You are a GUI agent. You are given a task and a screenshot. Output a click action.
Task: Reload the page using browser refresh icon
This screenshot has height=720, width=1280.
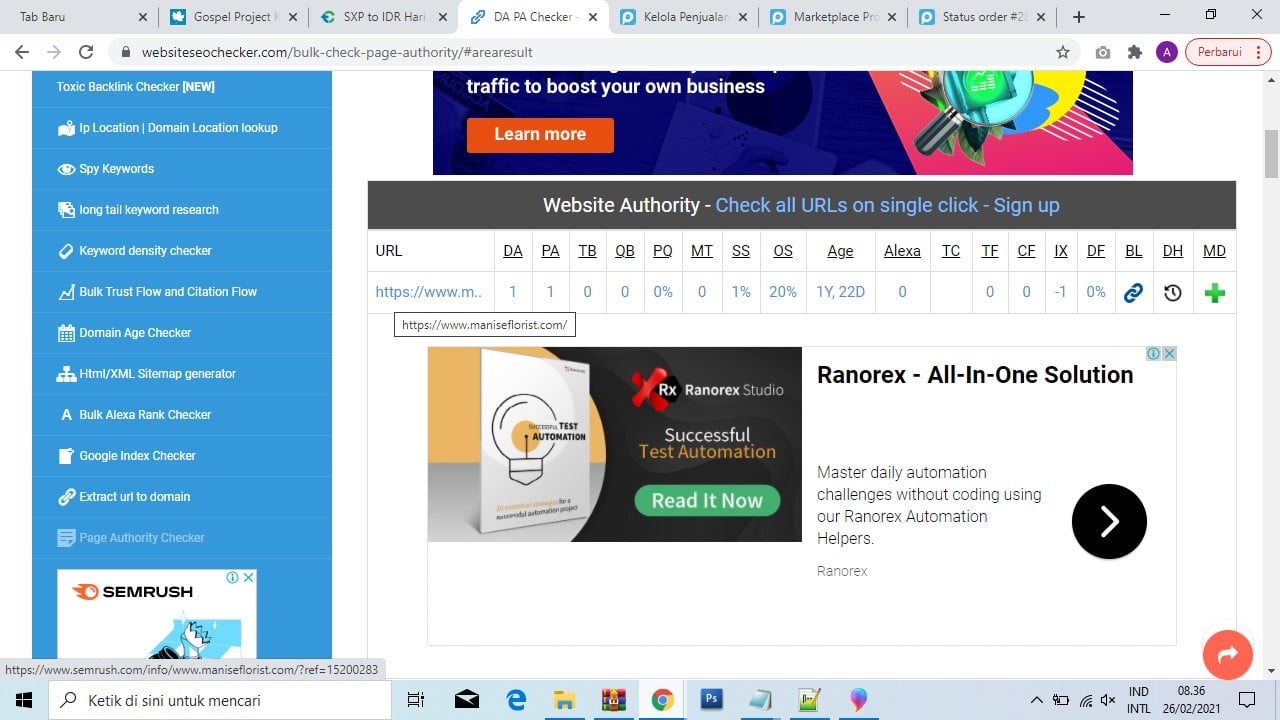pyautogui.click(x=86, y=53)
